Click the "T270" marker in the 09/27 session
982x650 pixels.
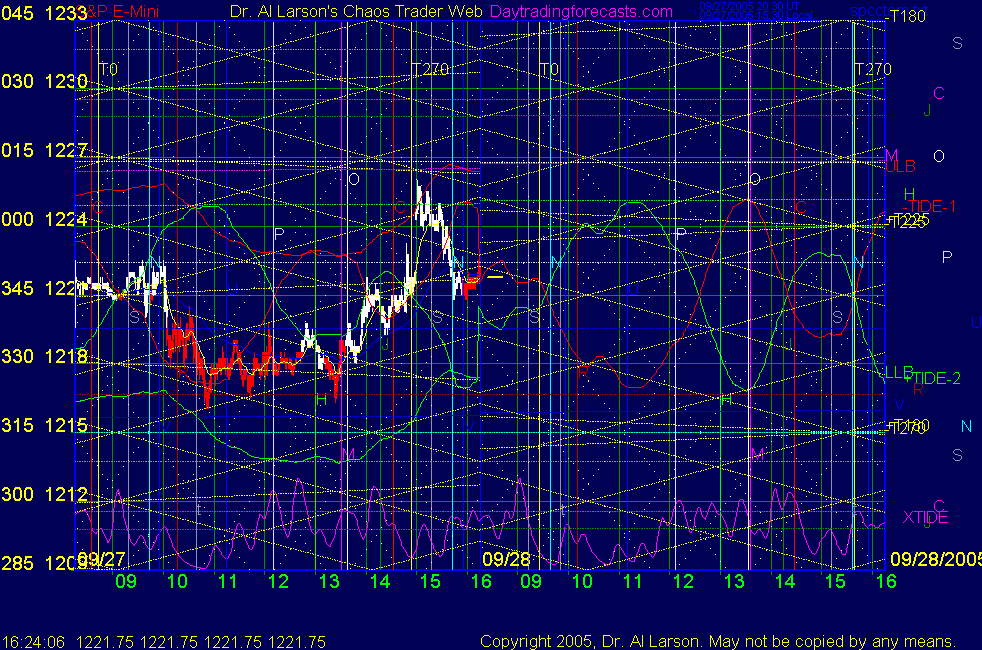pos(430,69)
